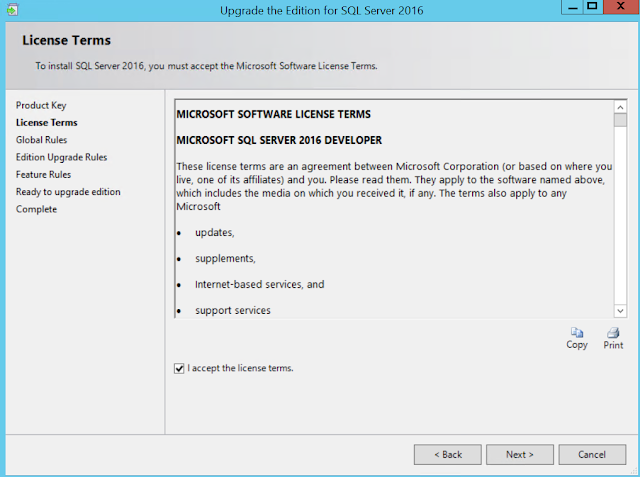Click the 'Internet-based services, and' bullet item
This screenshot has height=477, width=640.
(260, 284)
